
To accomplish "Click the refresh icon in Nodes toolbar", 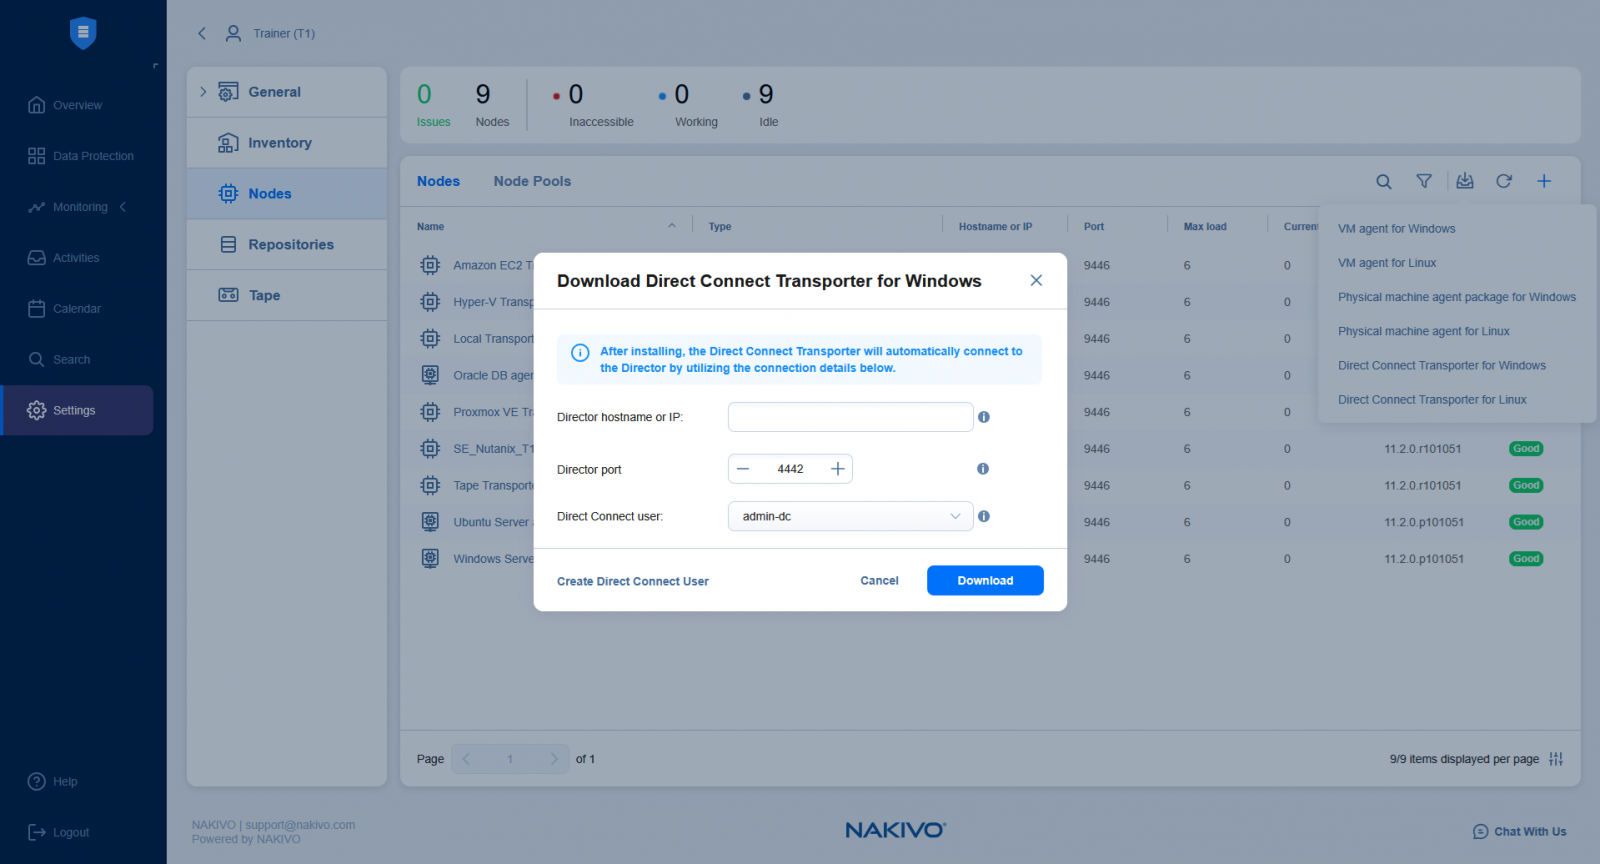I will tap(1504, 181).
